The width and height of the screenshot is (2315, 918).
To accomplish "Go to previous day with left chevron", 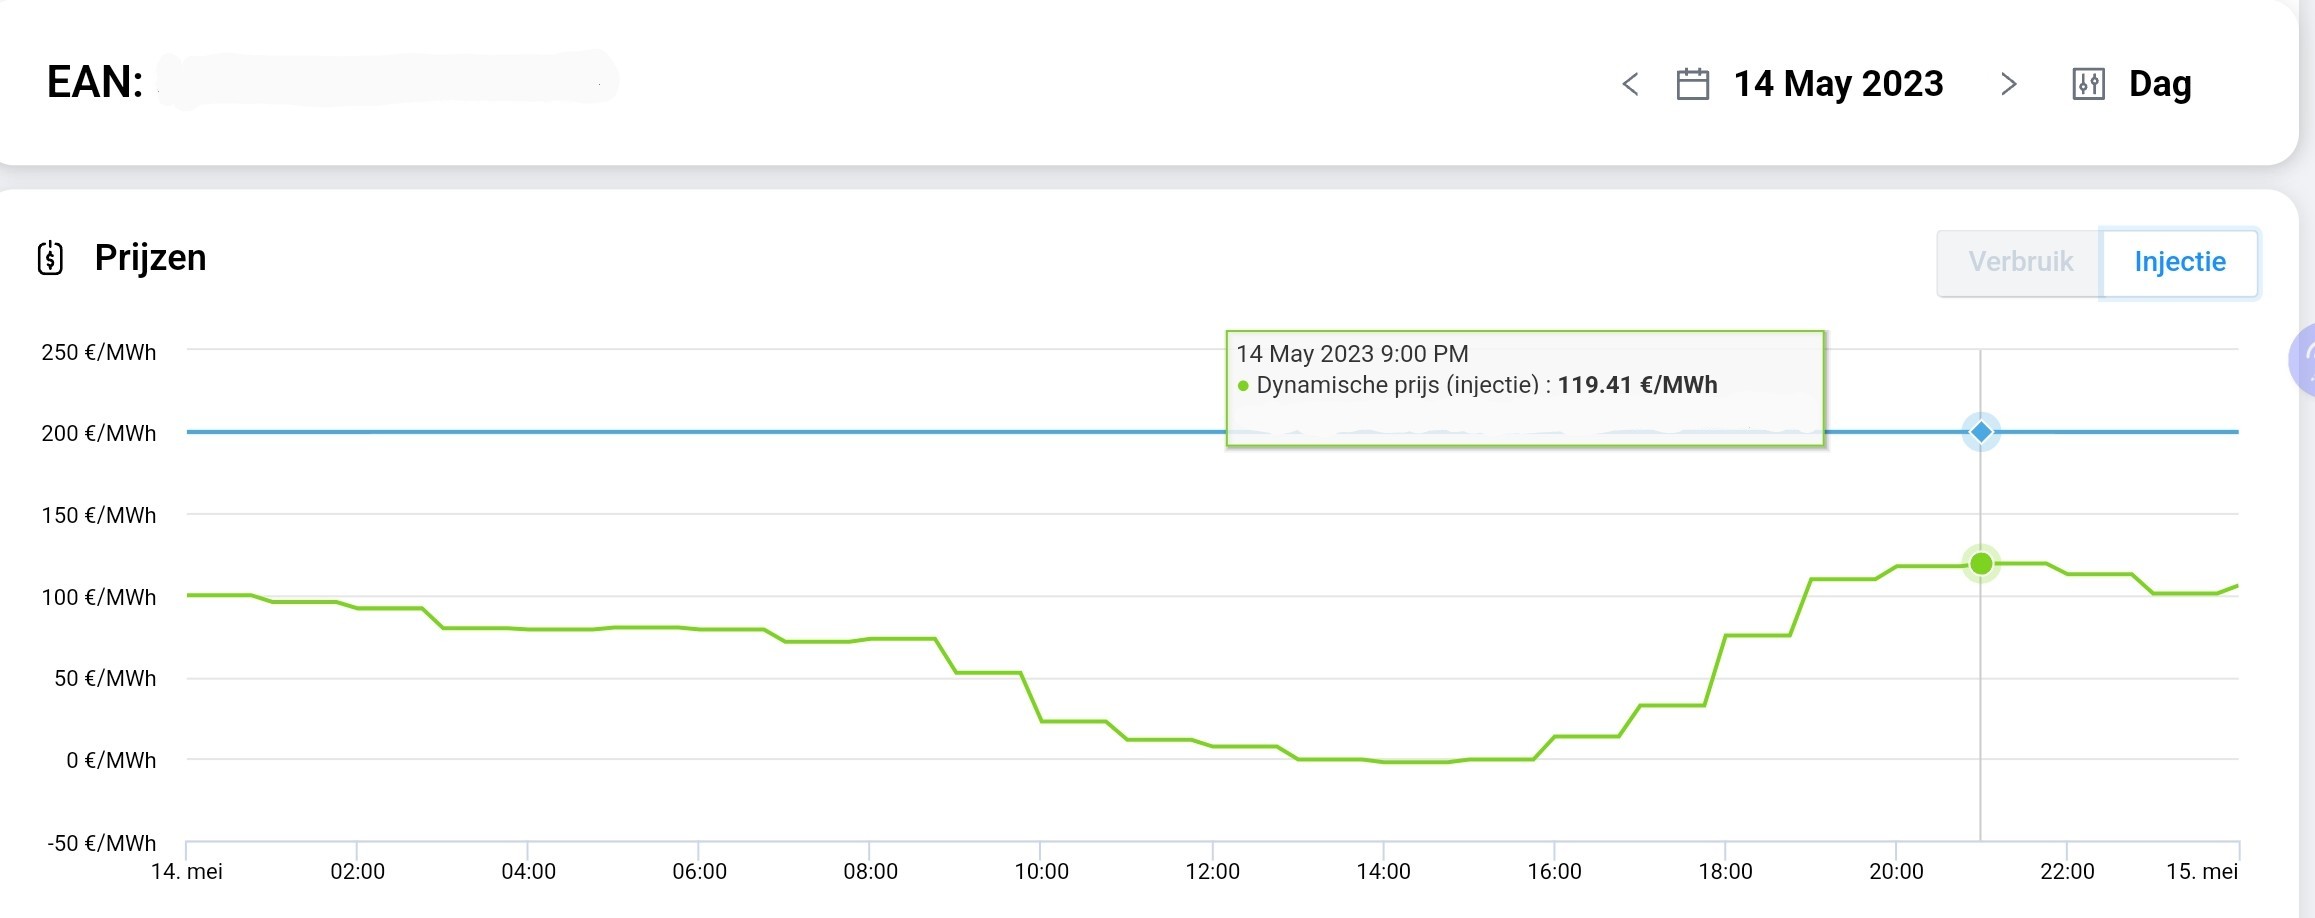I will point(1630,84).
